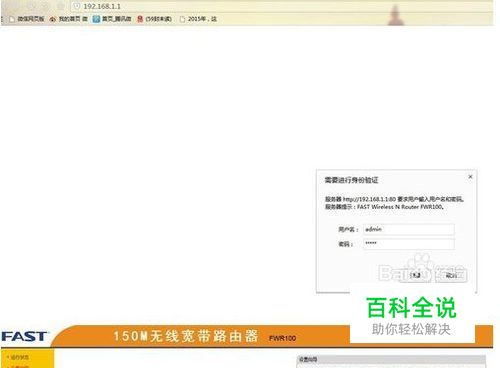Click the cancel button in authentication dialog

coord(451,275)
